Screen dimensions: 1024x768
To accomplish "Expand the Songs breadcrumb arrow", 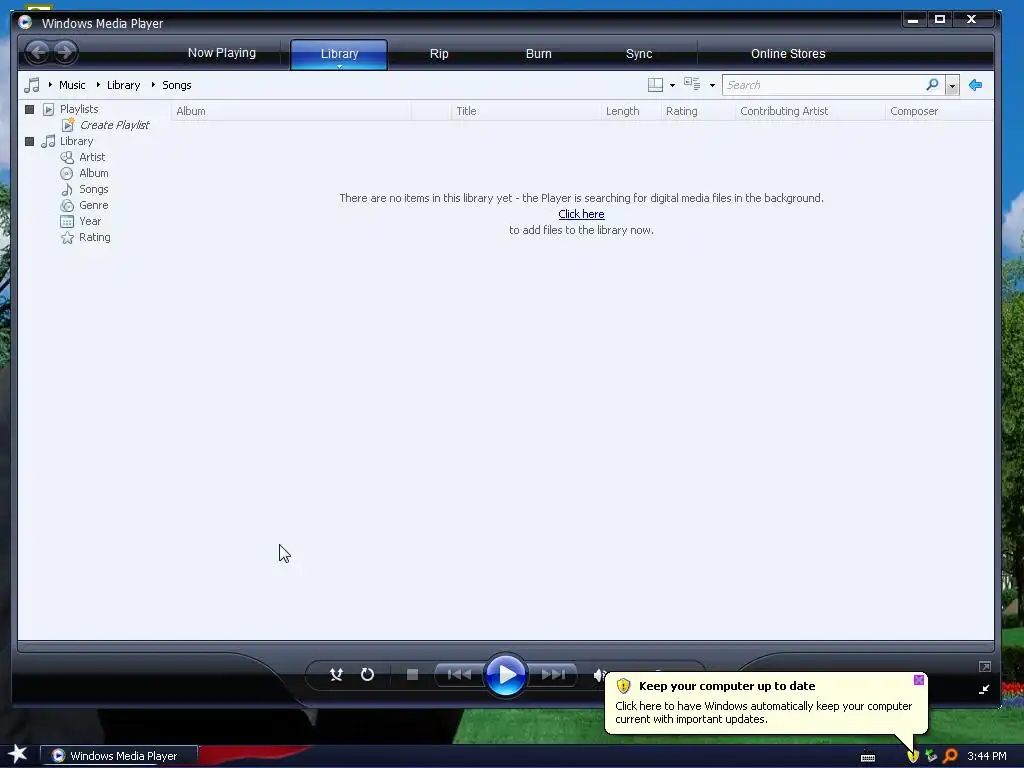I will point(153,85).
